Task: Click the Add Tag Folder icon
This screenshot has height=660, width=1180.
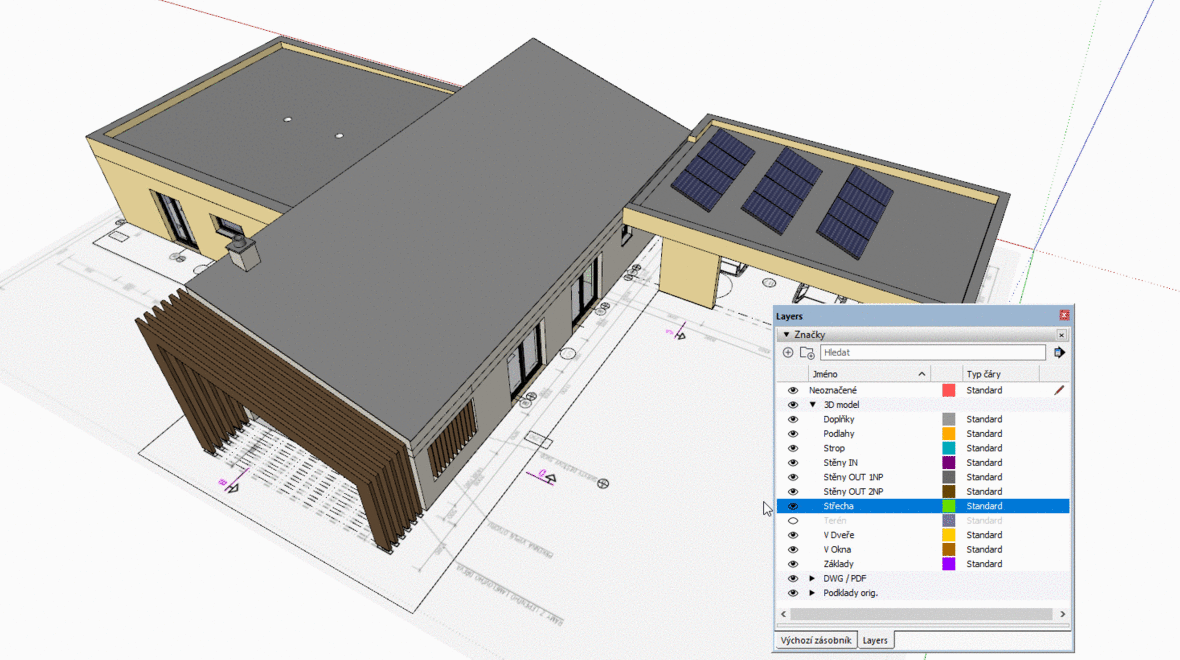Action: pyautogui.click(x=807, y=352)
